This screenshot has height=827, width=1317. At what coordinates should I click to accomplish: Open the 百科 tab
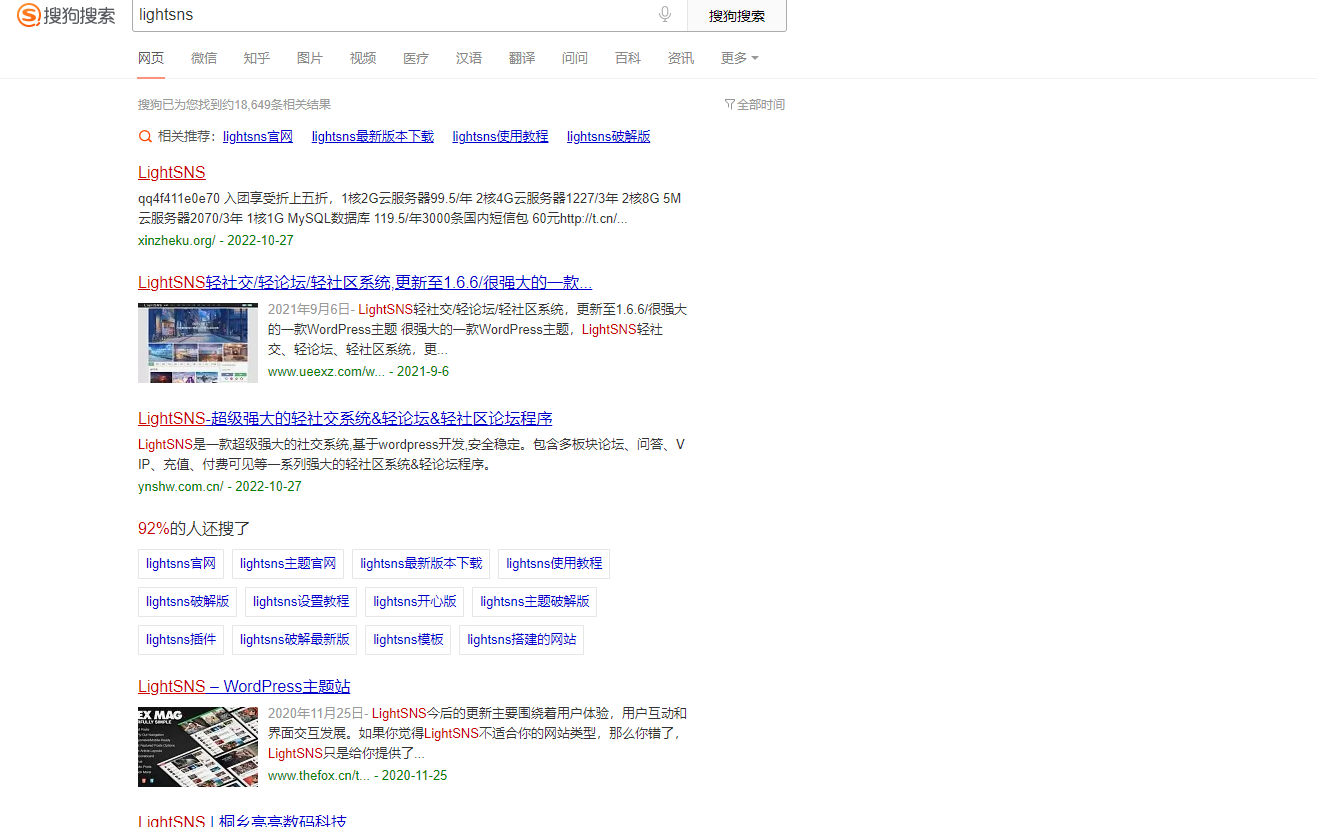[628, 58]
